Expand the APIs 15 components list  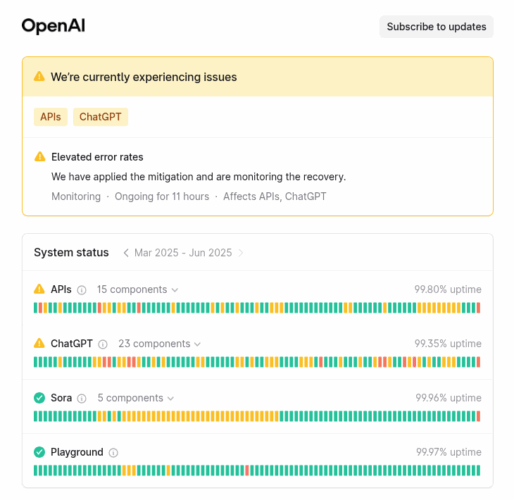coord(137,289)
